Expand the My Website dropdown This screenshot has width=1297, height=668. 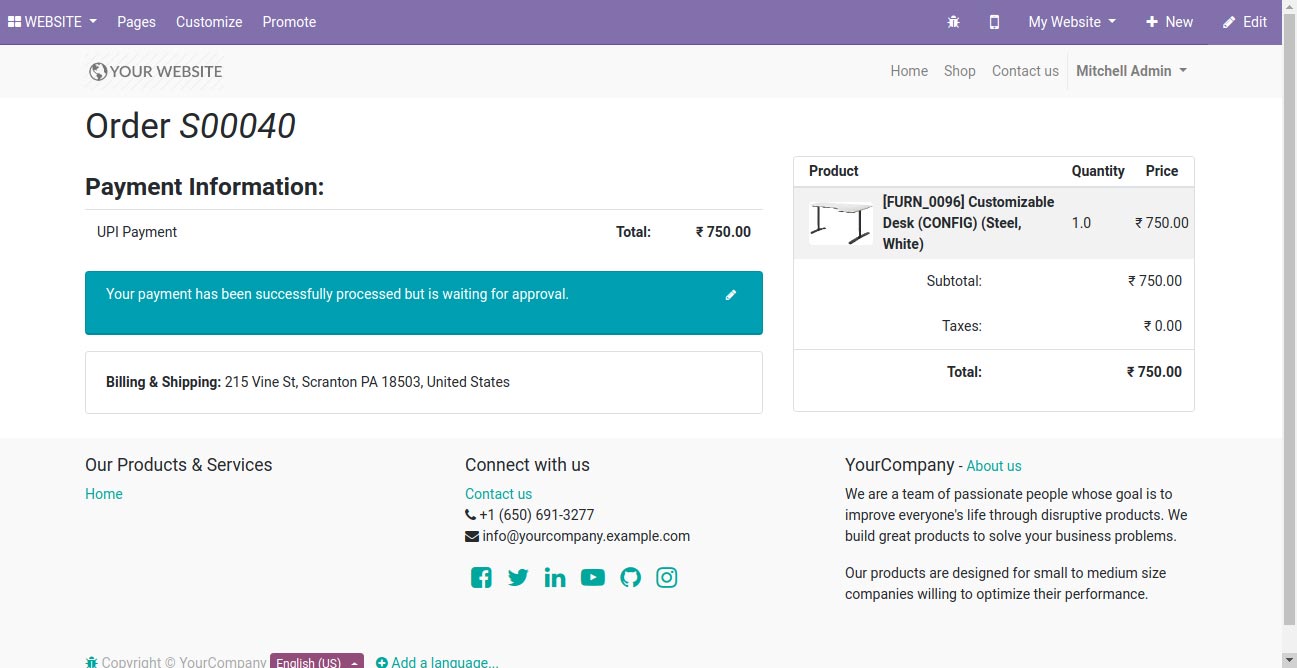pos(1072,22)
